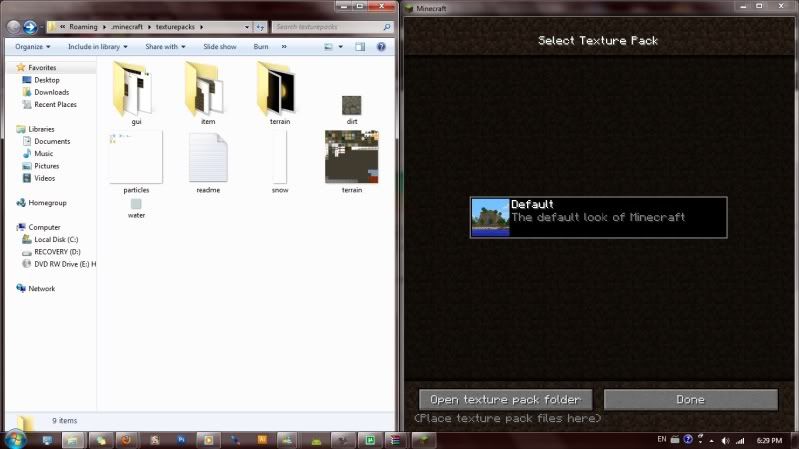Open the clock showing 6:29 PM
Screen dimensions: 799x449
tap(769, 440)
